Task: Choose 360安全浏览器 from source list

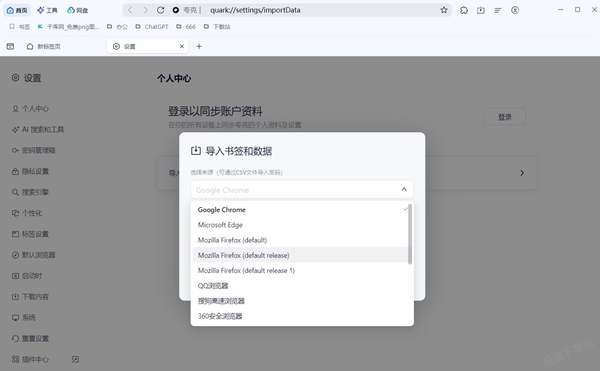Action: [300, 316]
